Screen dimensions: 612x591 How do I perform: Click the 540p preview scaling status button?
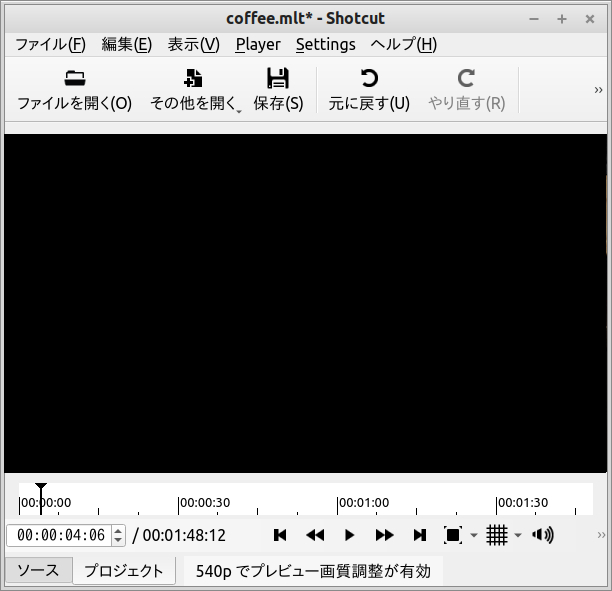tap(313, 571)
